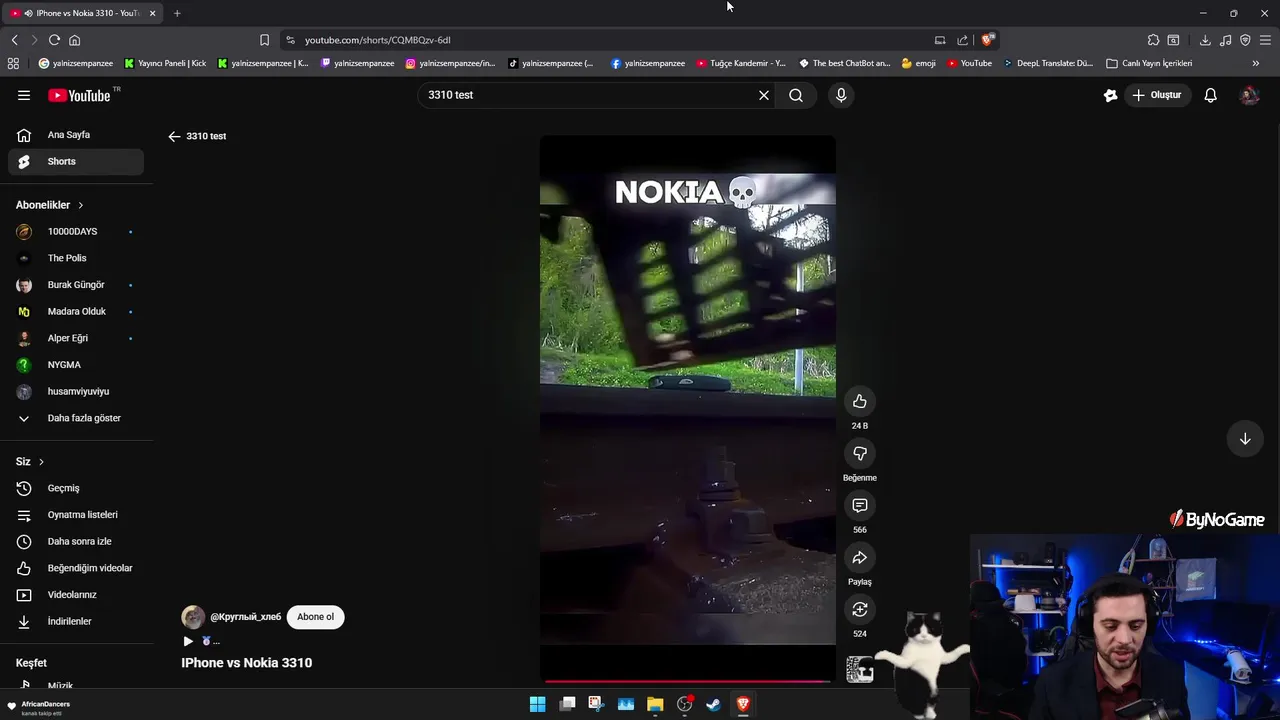Image resolution: width=1280 pixels, height=720 pixels.
Task: Open Task View on taskbar
Action: [x=567, y=704]
